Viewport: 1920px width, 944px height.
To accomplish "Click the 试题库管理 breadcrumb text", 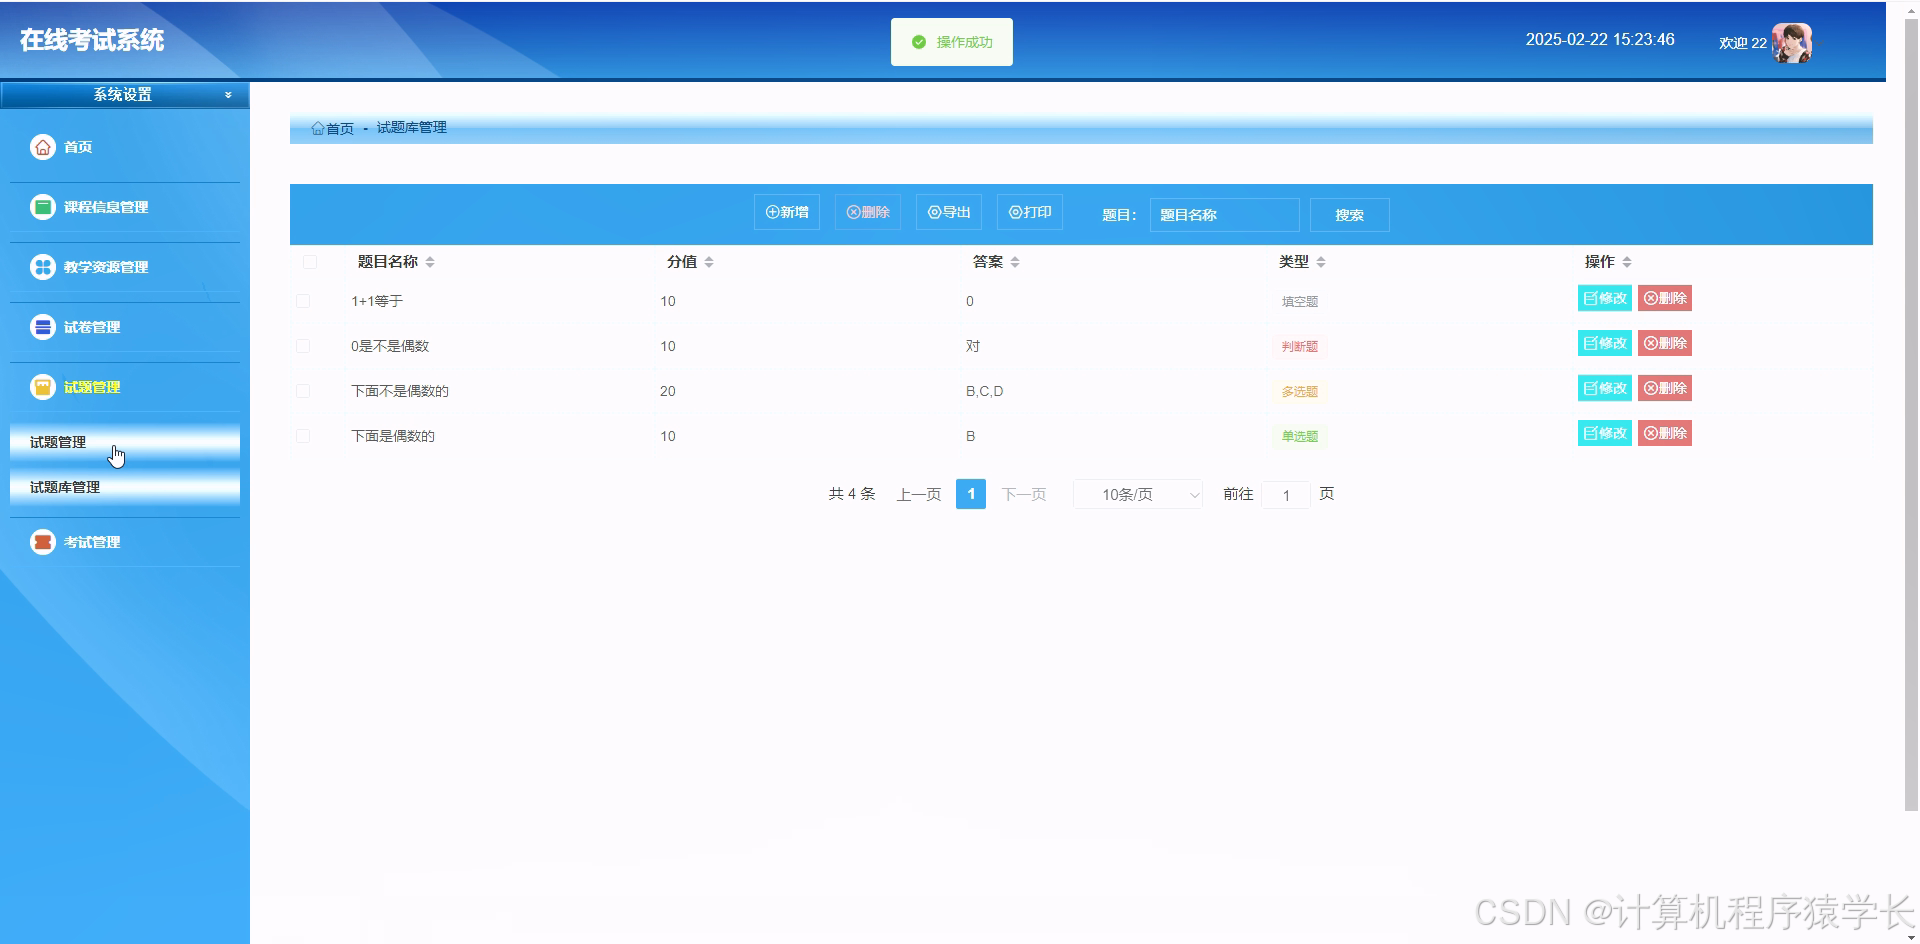I will pyautogui.click(x=412, y=128).
